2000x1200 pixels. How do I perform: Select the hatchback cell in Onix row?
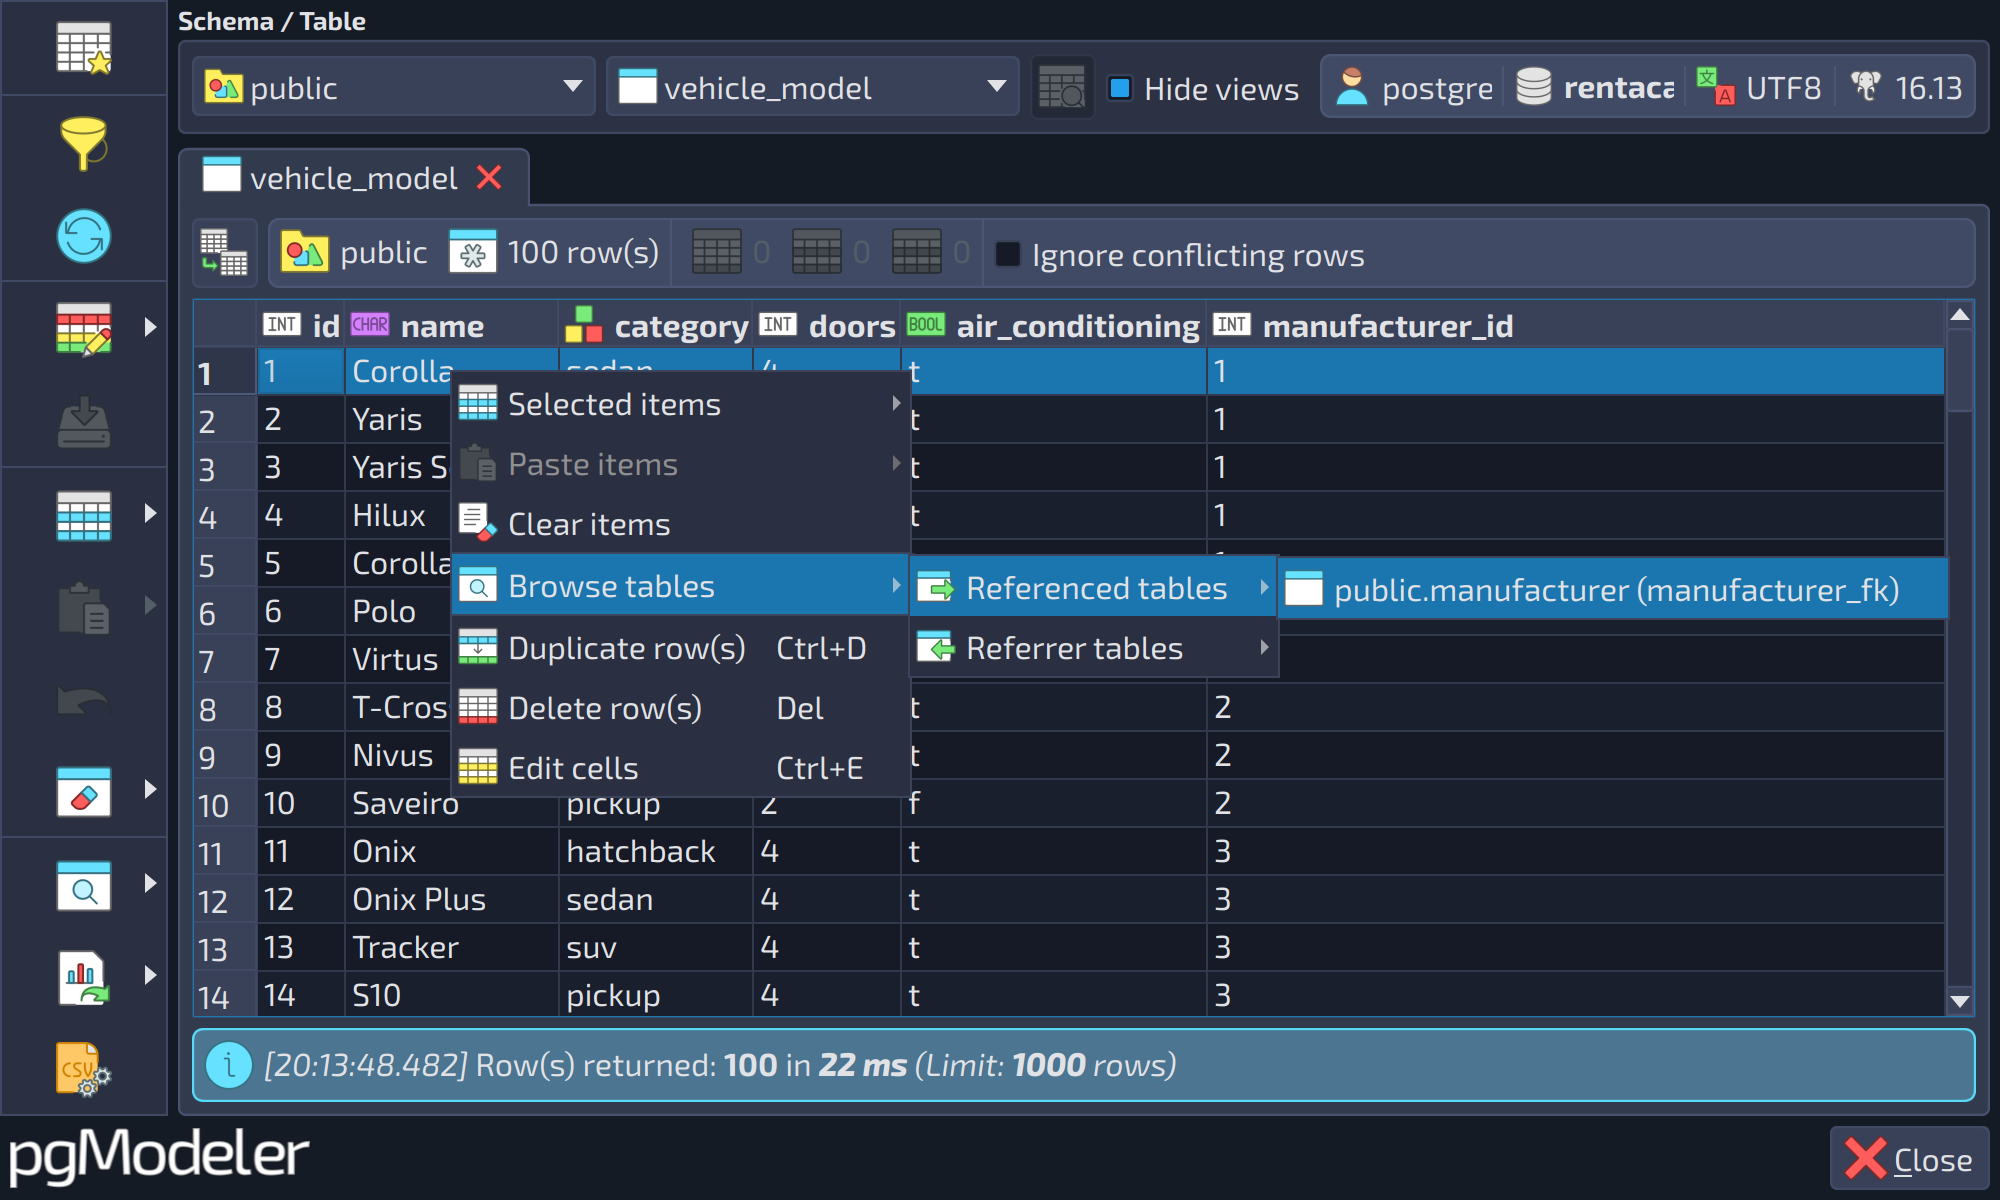point(655,851)
